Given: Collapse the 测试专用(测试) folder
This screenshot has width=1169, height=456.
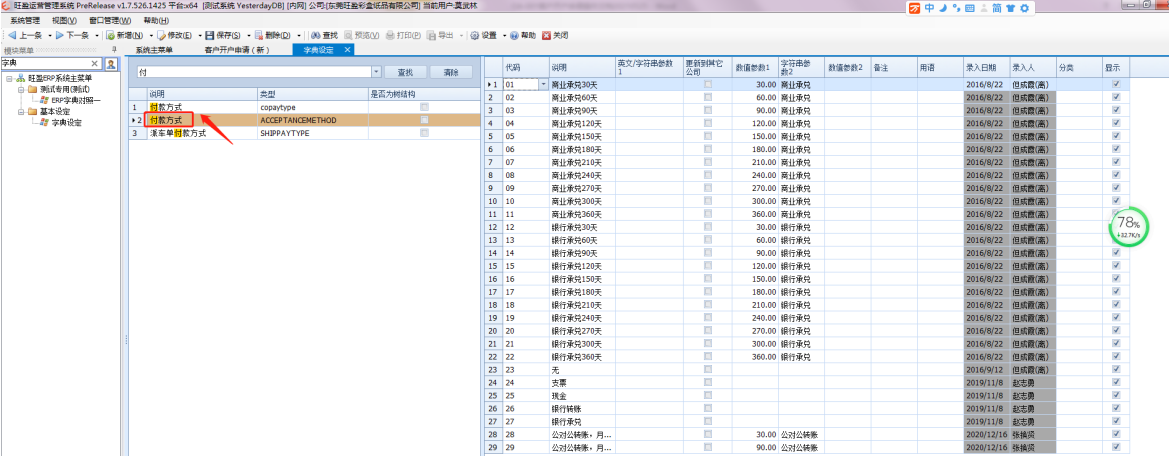Looking at the screenshot, I should coord(21,89).
